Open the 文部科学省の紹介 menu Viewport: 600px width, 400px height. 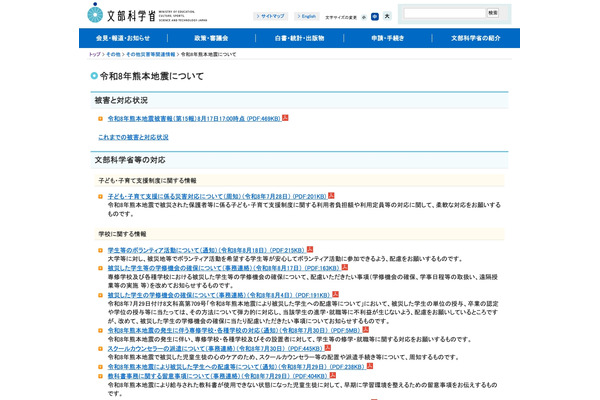pyautogui.click(x=476, y=38)
